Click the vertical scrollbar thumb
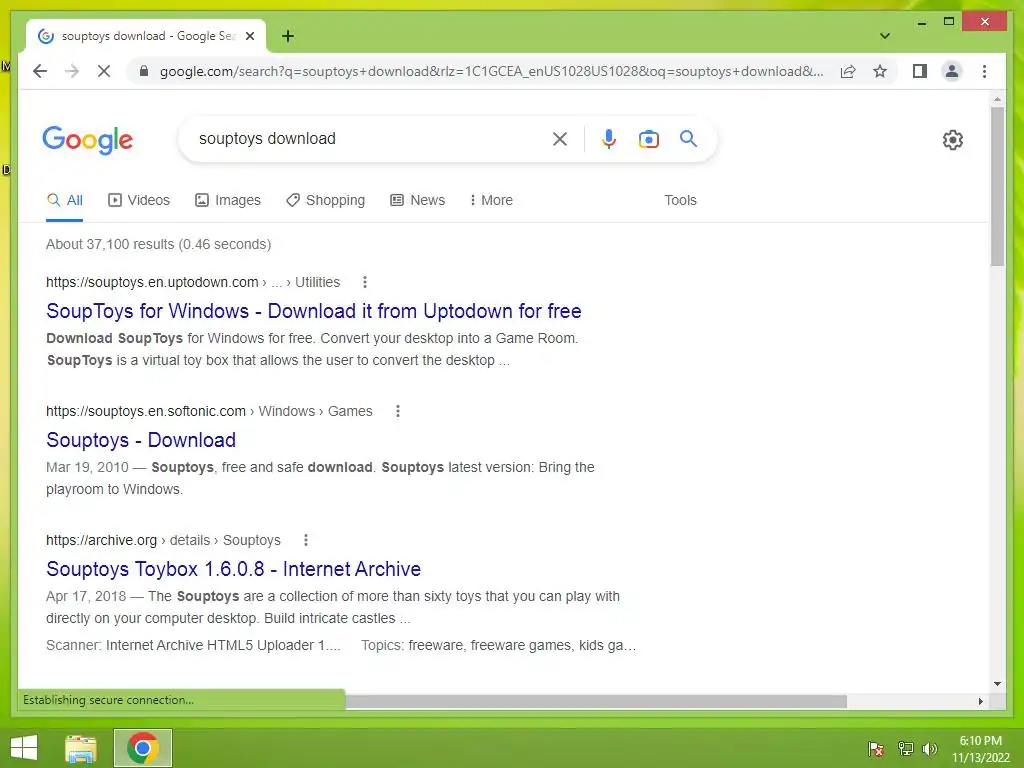Viewport: 1024px width, 768px height. pos(997,186)
